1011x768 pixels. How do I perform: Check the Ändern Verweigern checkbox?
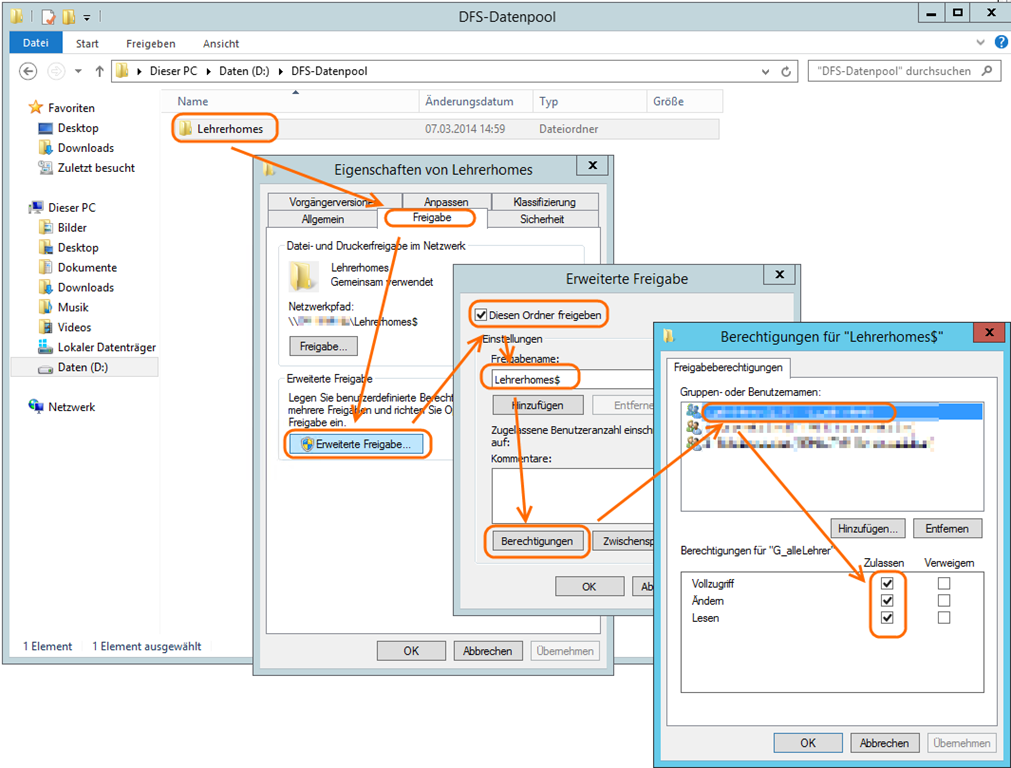(x=943, y=601)
